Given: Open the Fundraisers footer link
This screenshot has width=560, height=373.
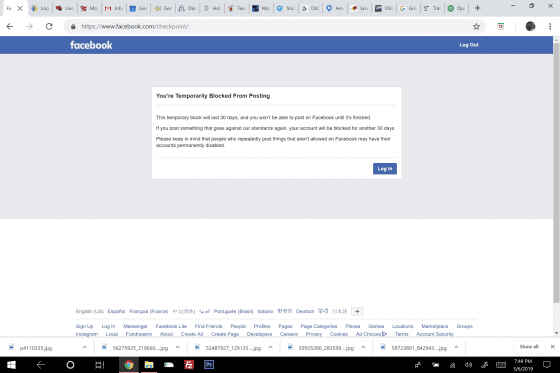Looking at the screenshot, I should (x=139, y=334).
